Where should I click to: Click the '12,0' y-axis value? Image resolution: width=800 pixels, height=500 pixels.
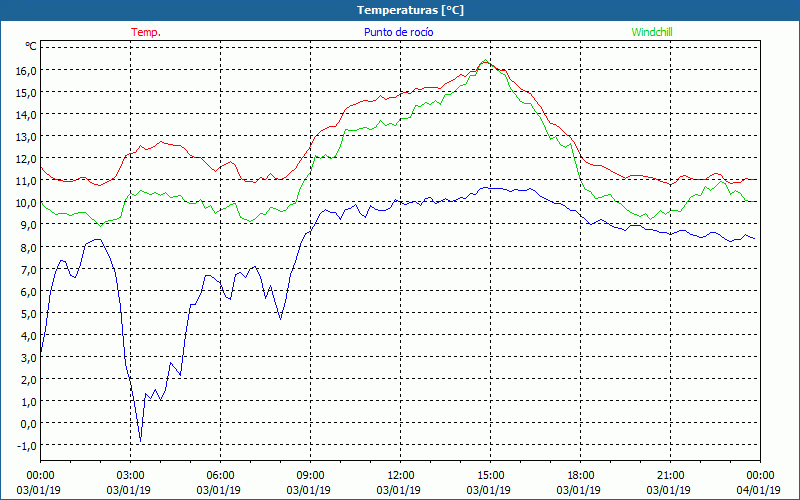(x=26, y=158)
